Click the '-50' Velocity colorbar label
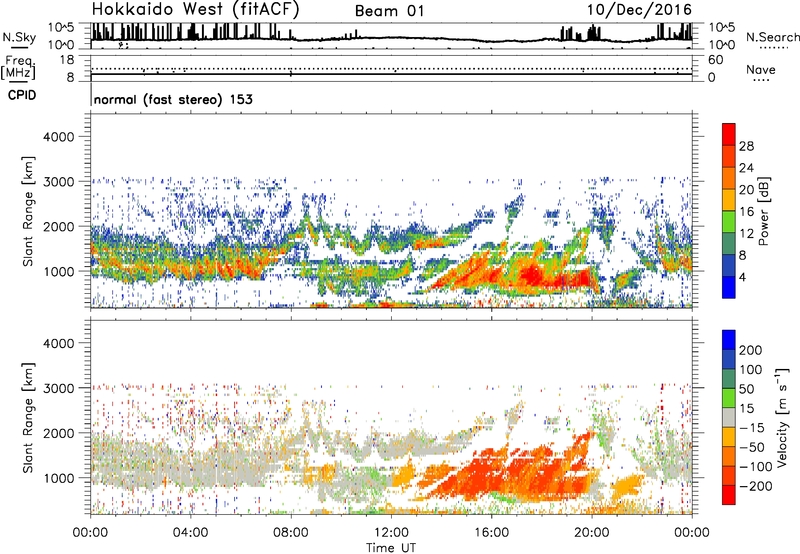Image resolution: width=800 pixels, height=554 pixels. [x=752, y=448]
